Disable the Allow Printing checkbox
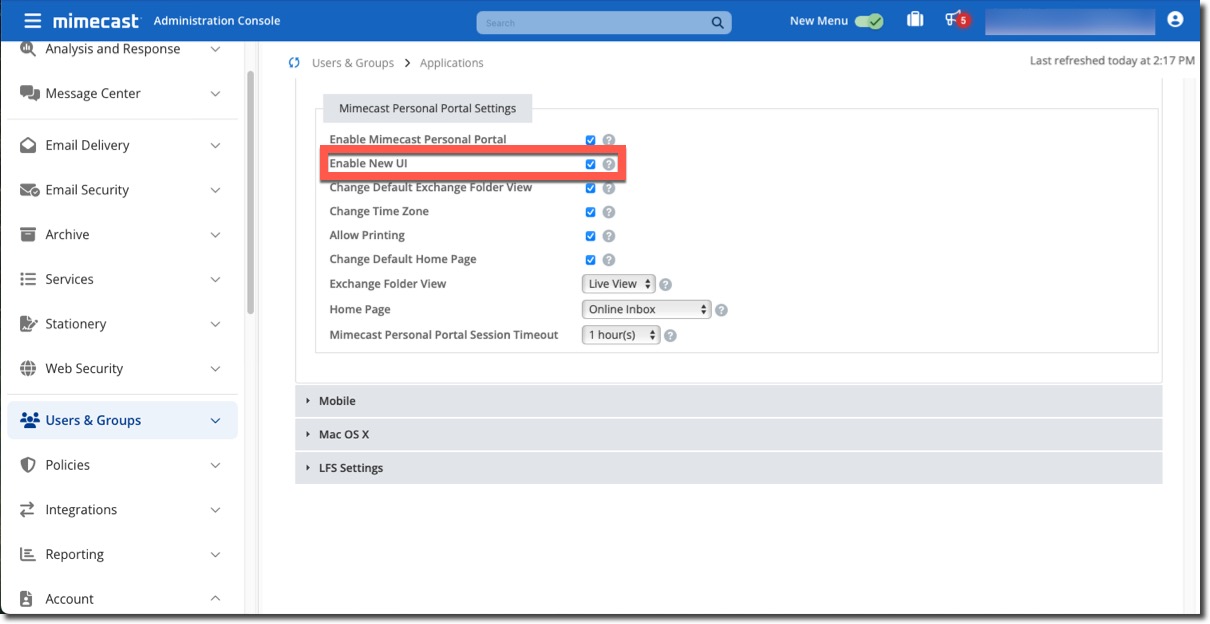1210x624 pixels. click(x=590, y=235)
